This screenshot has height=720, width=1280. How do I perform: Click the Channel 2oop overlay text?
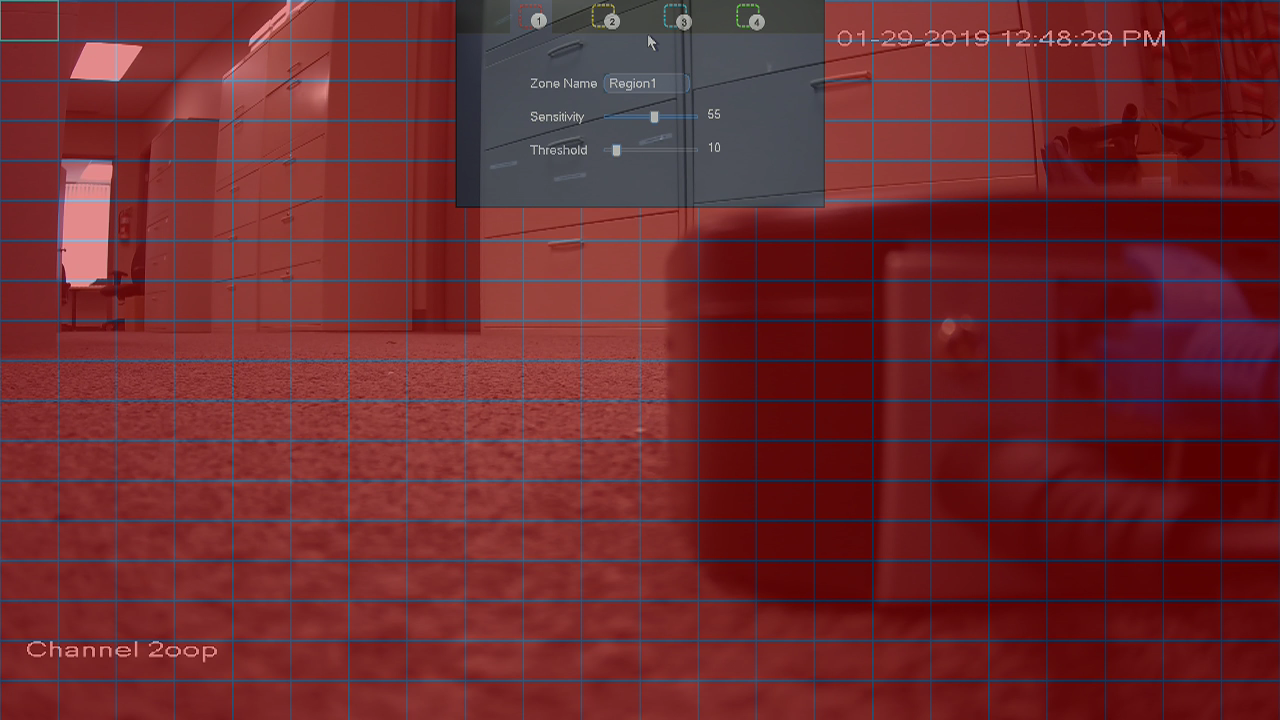[122, 650]
